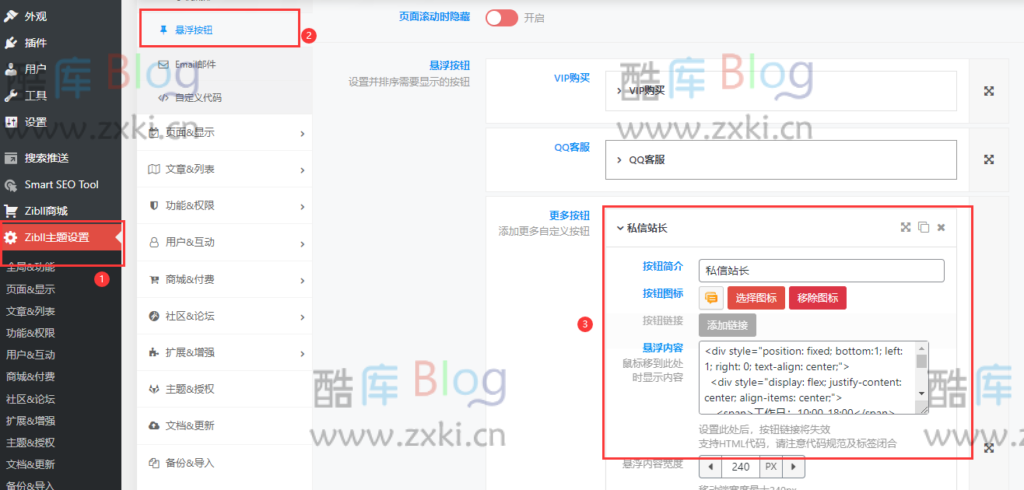Image resolution: width=1024 pixels, height=490 pixels.
Task: Click the 外观 paintbrush icon
Action: tap(10, 16)
